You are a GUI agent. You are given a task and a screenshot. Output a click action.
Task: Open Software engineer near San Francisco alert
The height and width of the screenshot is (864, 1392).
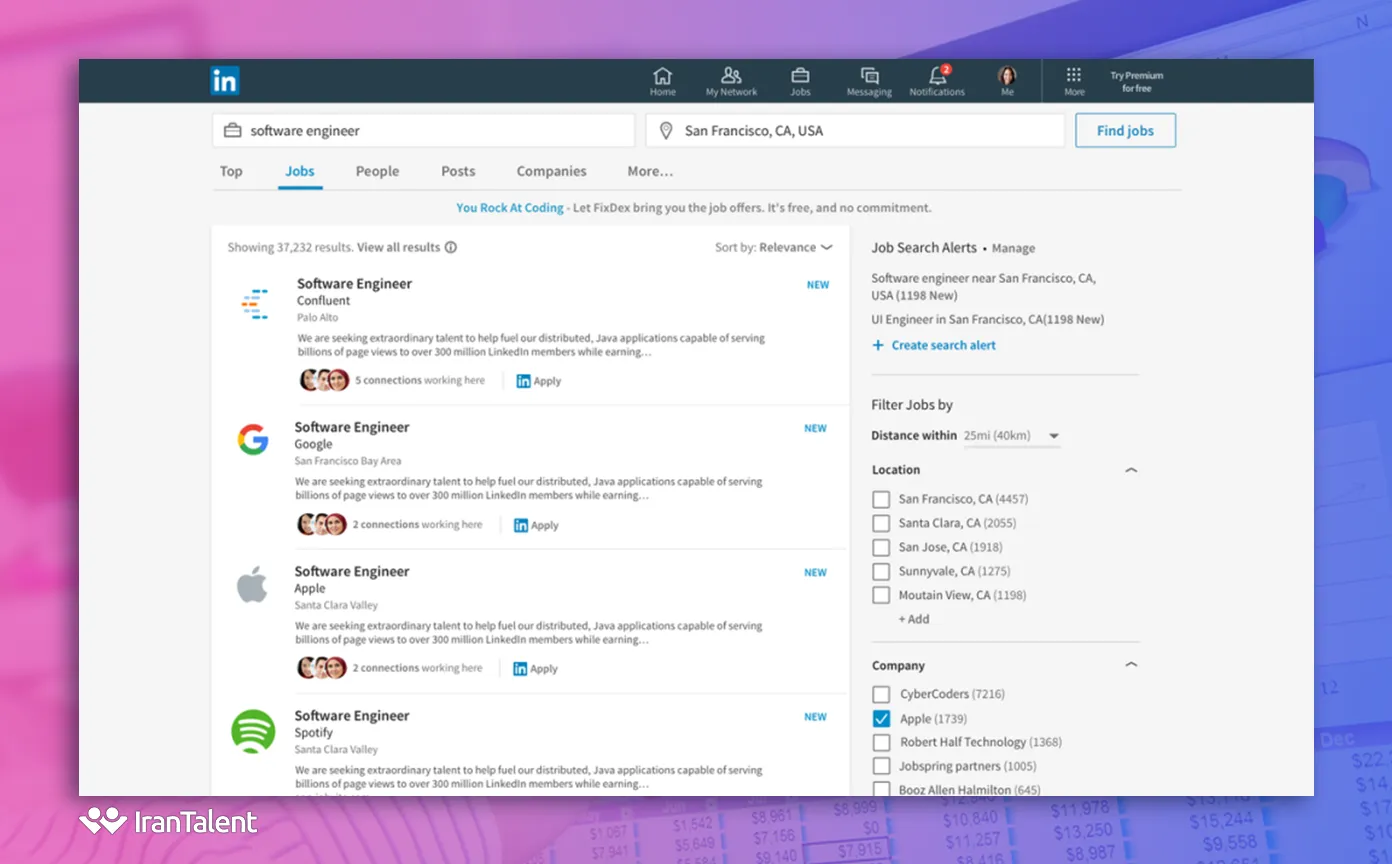pos(983,287)
